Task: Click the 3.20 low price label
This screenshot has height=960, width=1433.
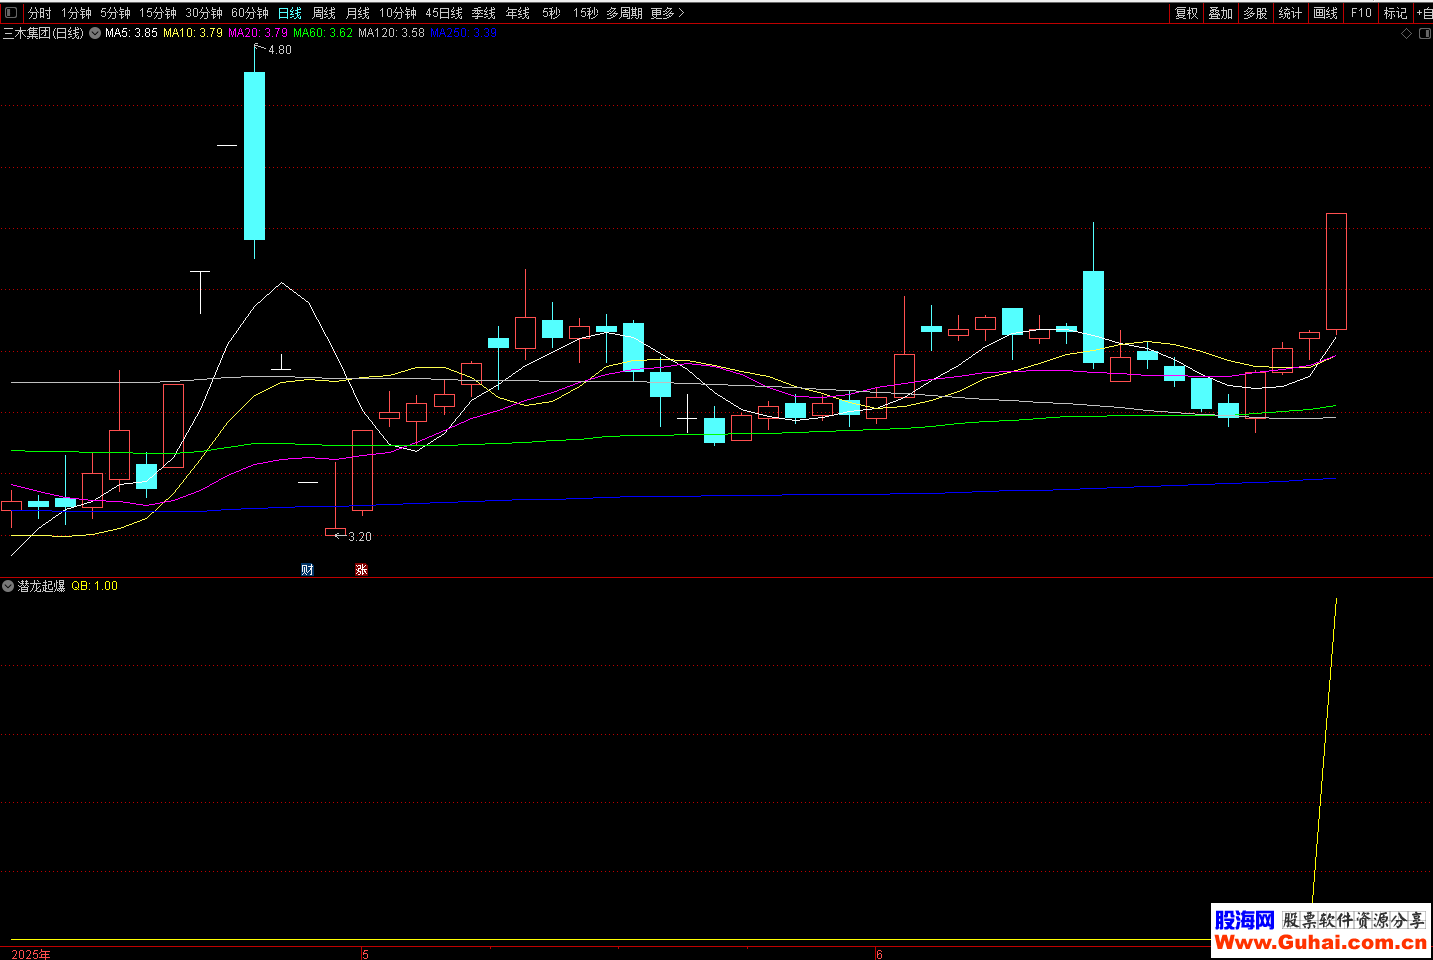Action: click(360, 537)
